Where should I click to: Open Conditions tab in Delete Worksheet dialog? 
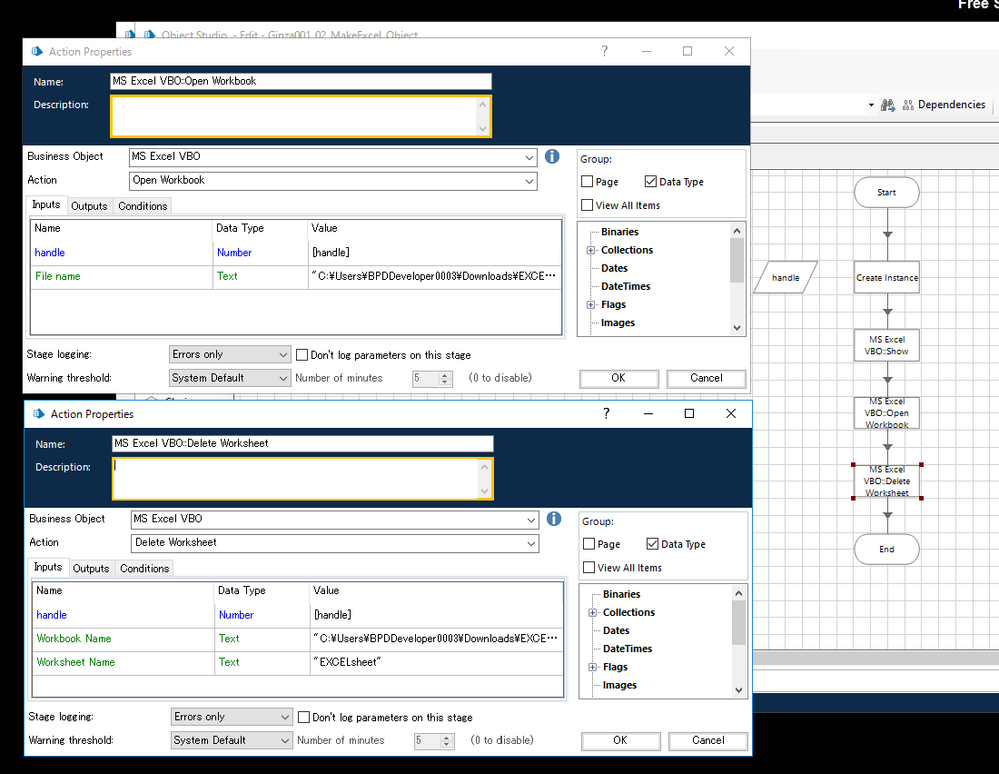pos(145,568)
